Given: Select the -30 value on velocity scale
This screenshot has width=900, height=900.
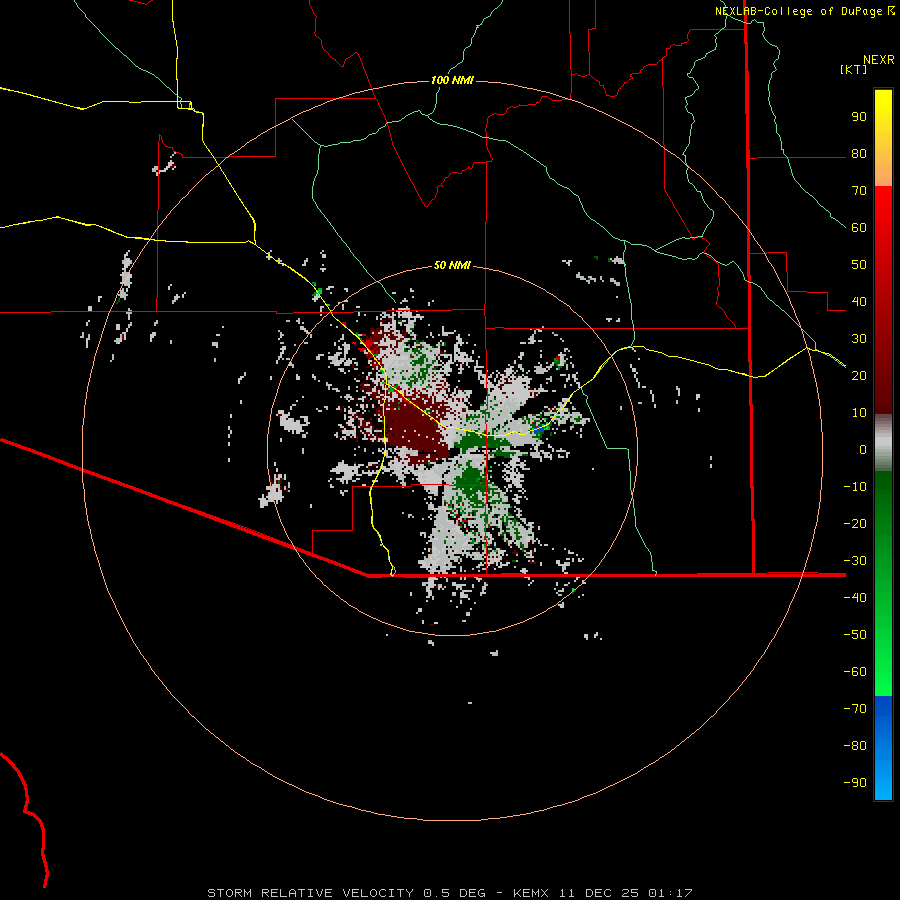Looking at the screenshot, I should (855, 561).
